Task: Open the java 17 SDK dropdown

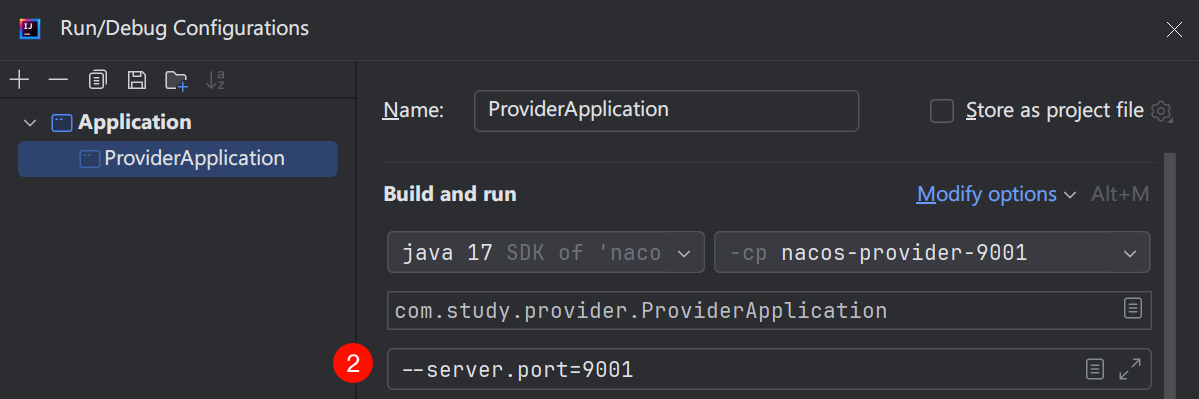Action: [x=545, y=252]
